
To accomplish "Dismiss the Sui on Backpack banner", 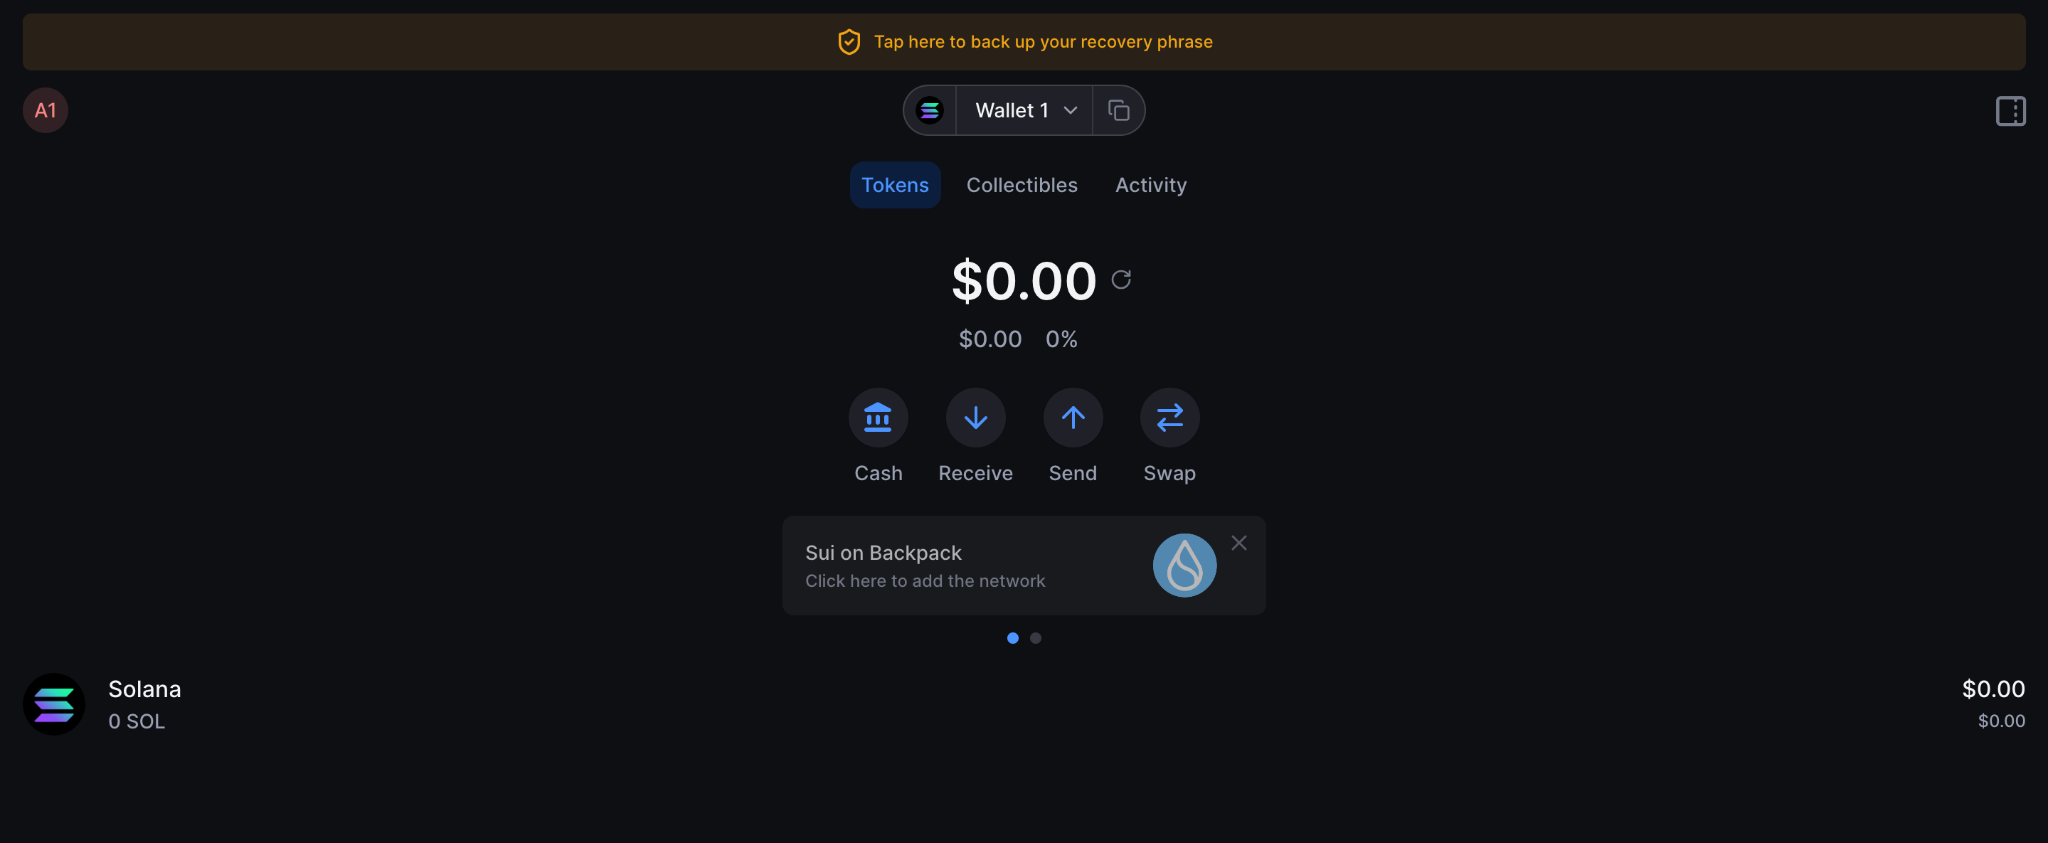I will click(x=1238, y=542).
